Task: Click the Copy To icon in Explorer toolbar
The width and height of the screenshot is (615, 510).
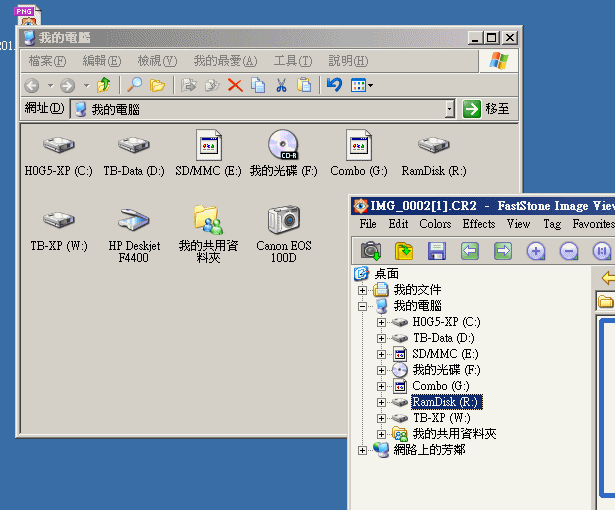Action: [x=212, y=85]
